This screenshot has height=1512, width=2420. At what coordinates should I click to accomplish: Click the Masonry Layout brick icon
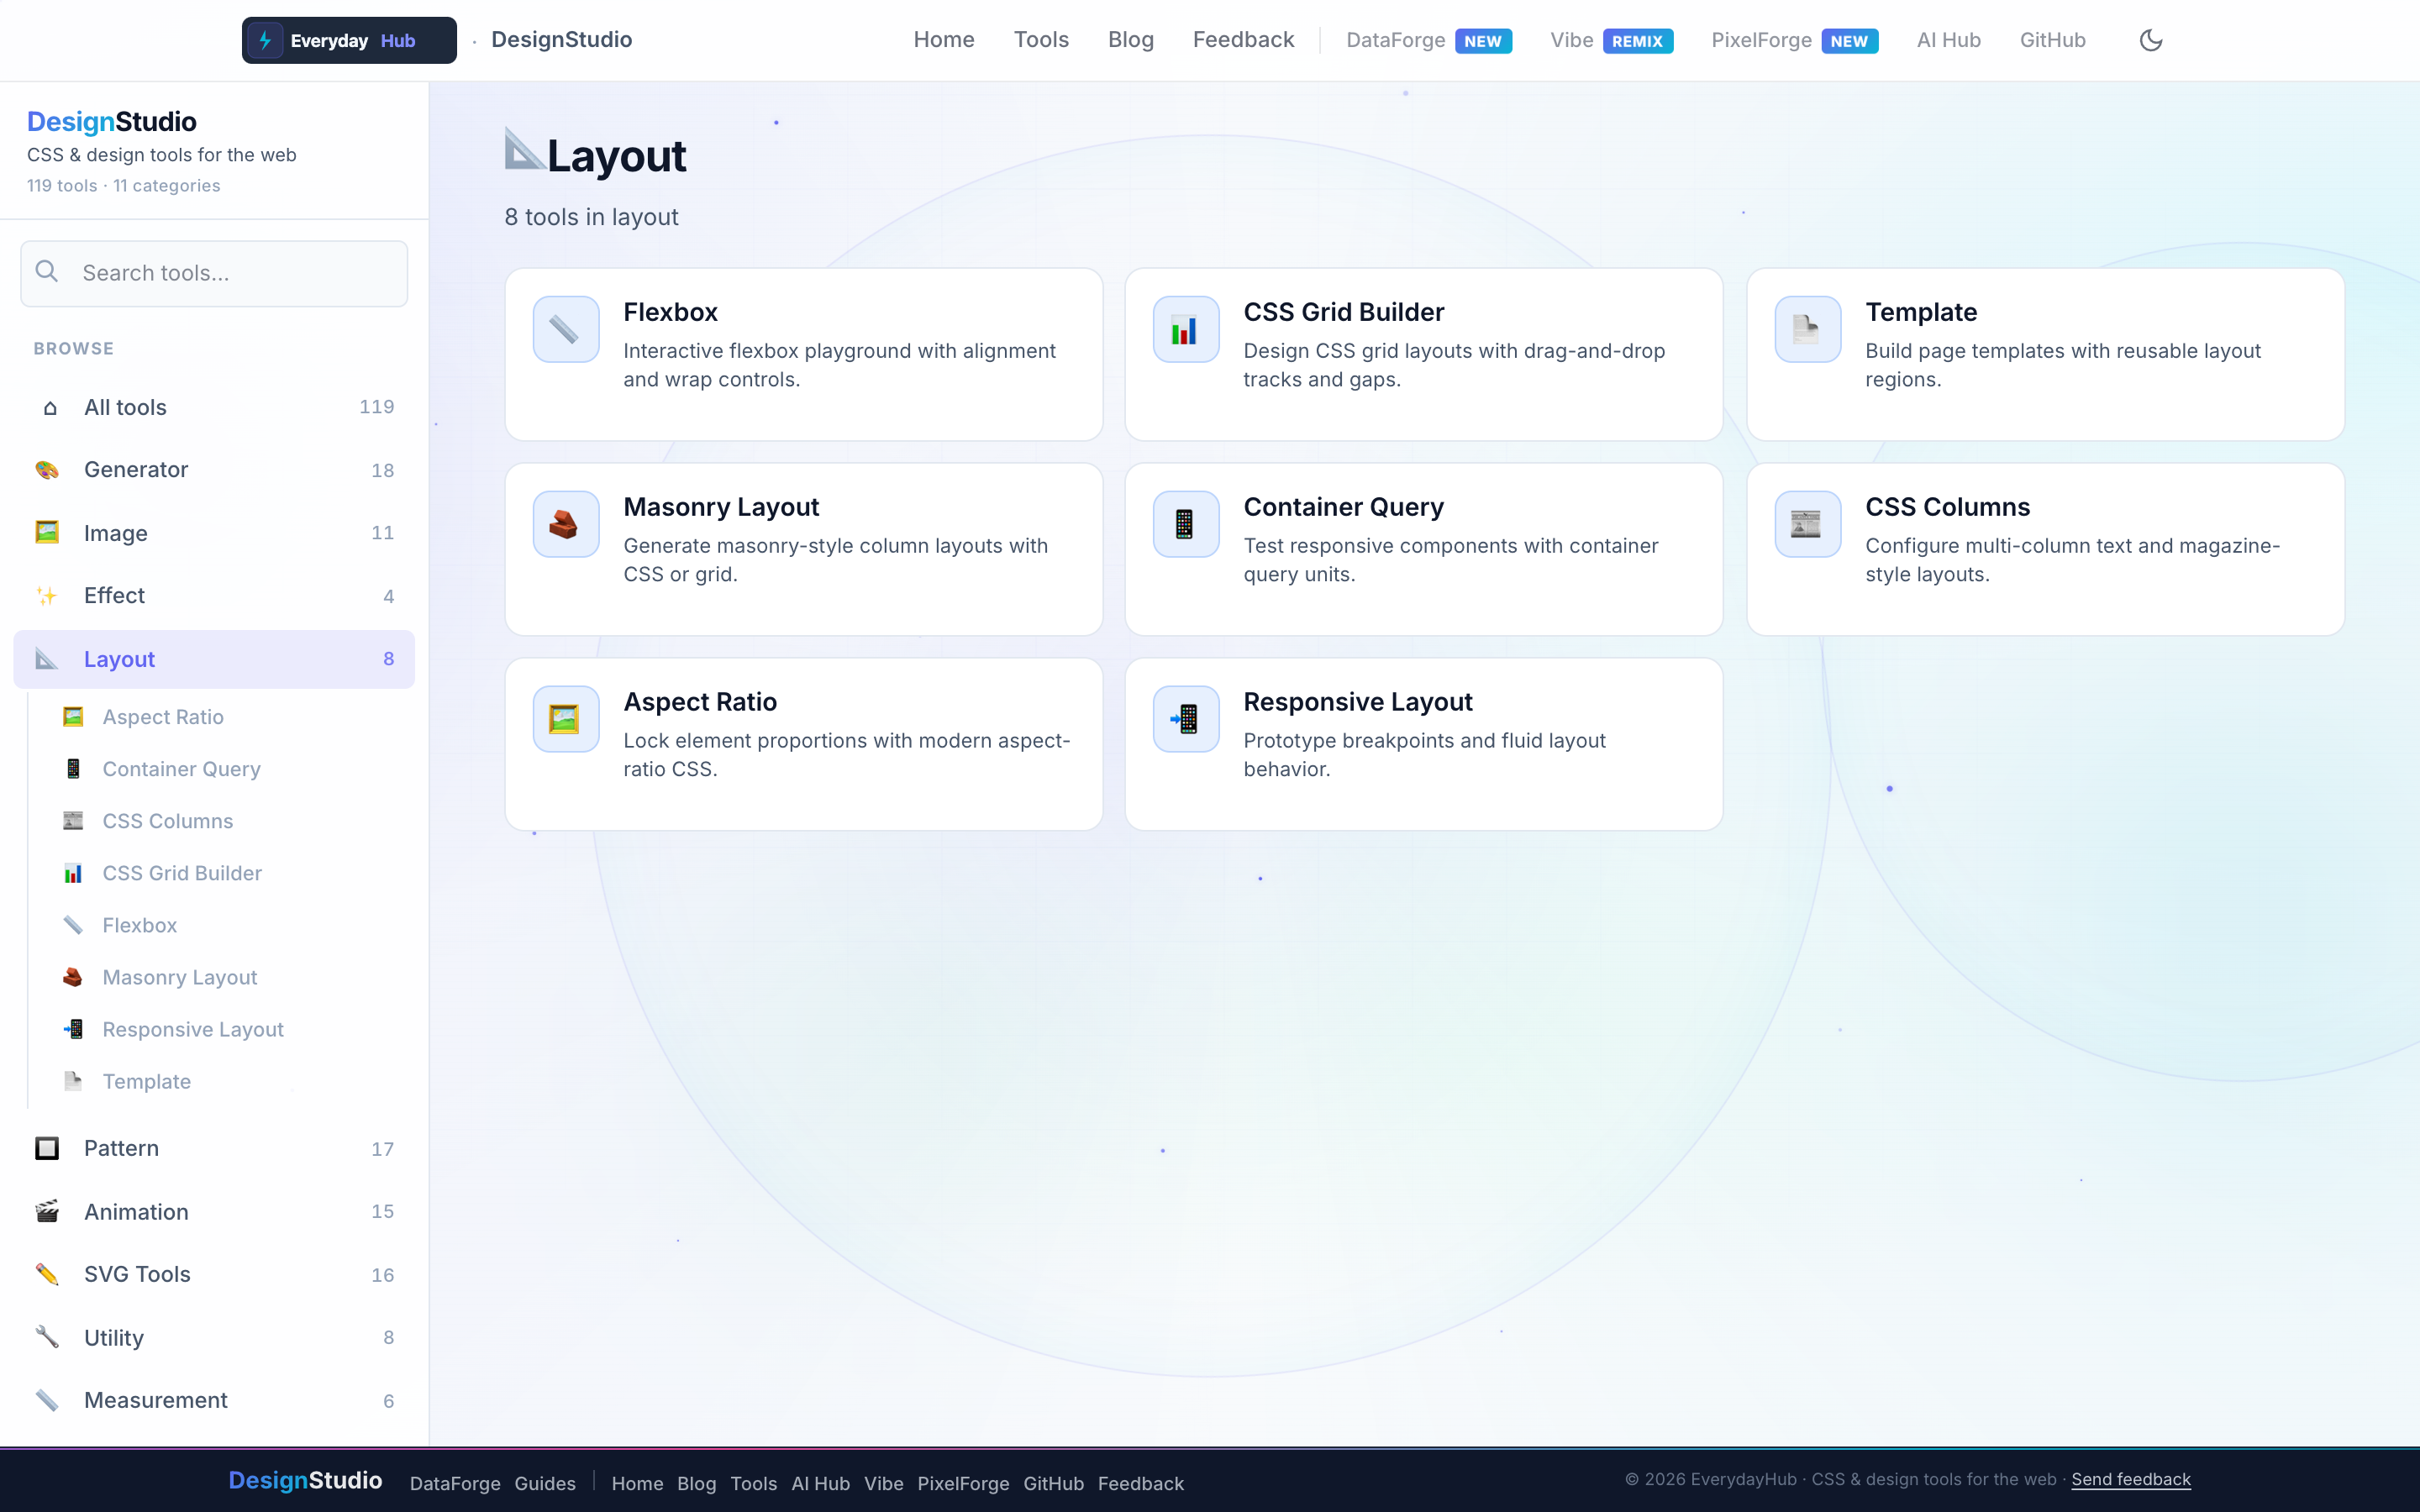click(x=565, y=524)
